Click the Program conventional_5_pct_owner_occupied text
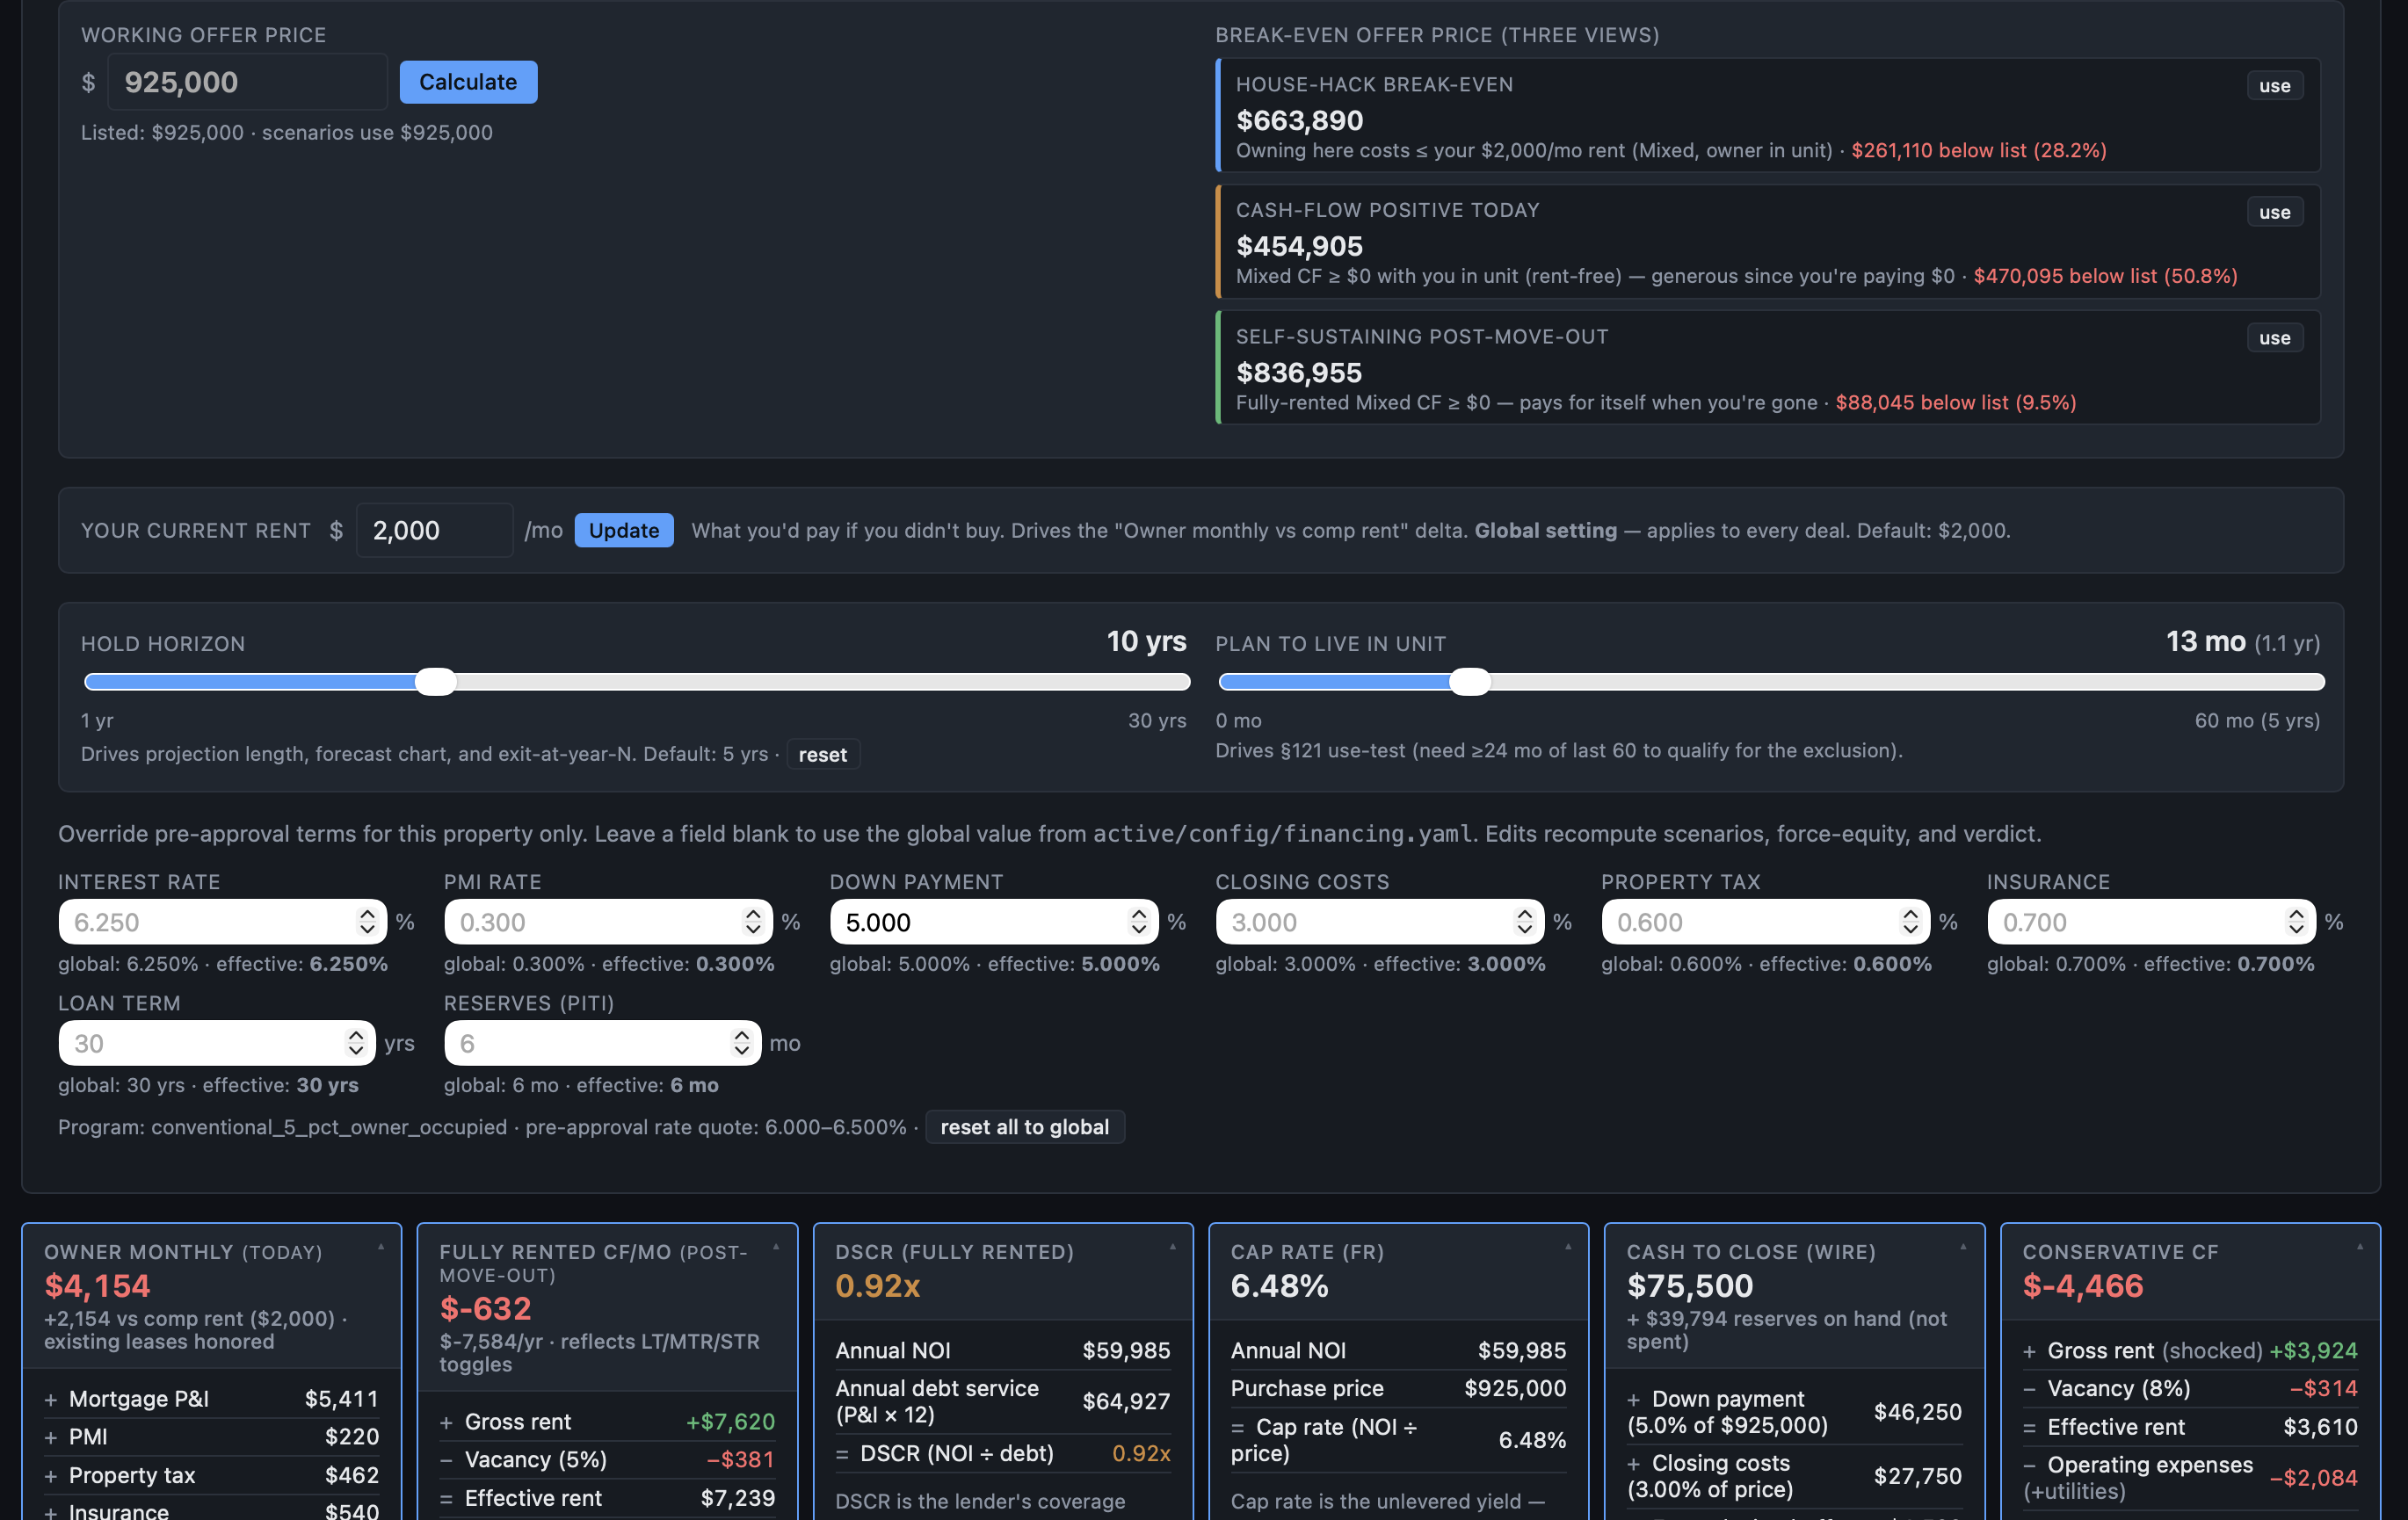 tap(282, 1127)
